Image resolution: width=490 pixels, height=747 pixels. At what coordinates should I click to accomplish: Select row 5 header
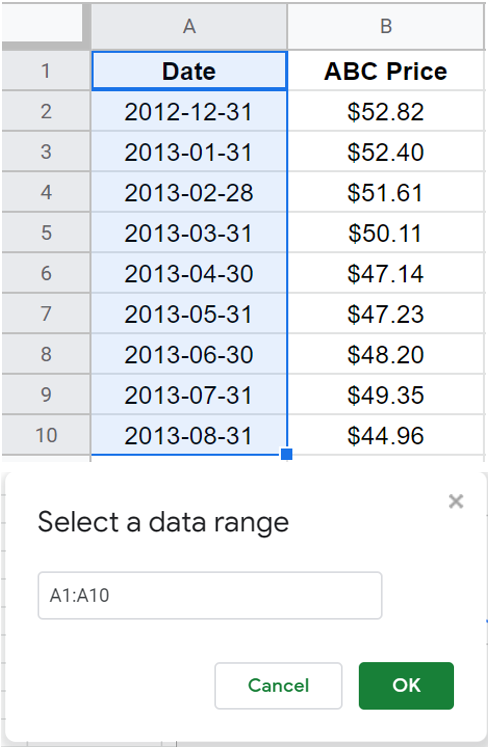pos(46,233)
